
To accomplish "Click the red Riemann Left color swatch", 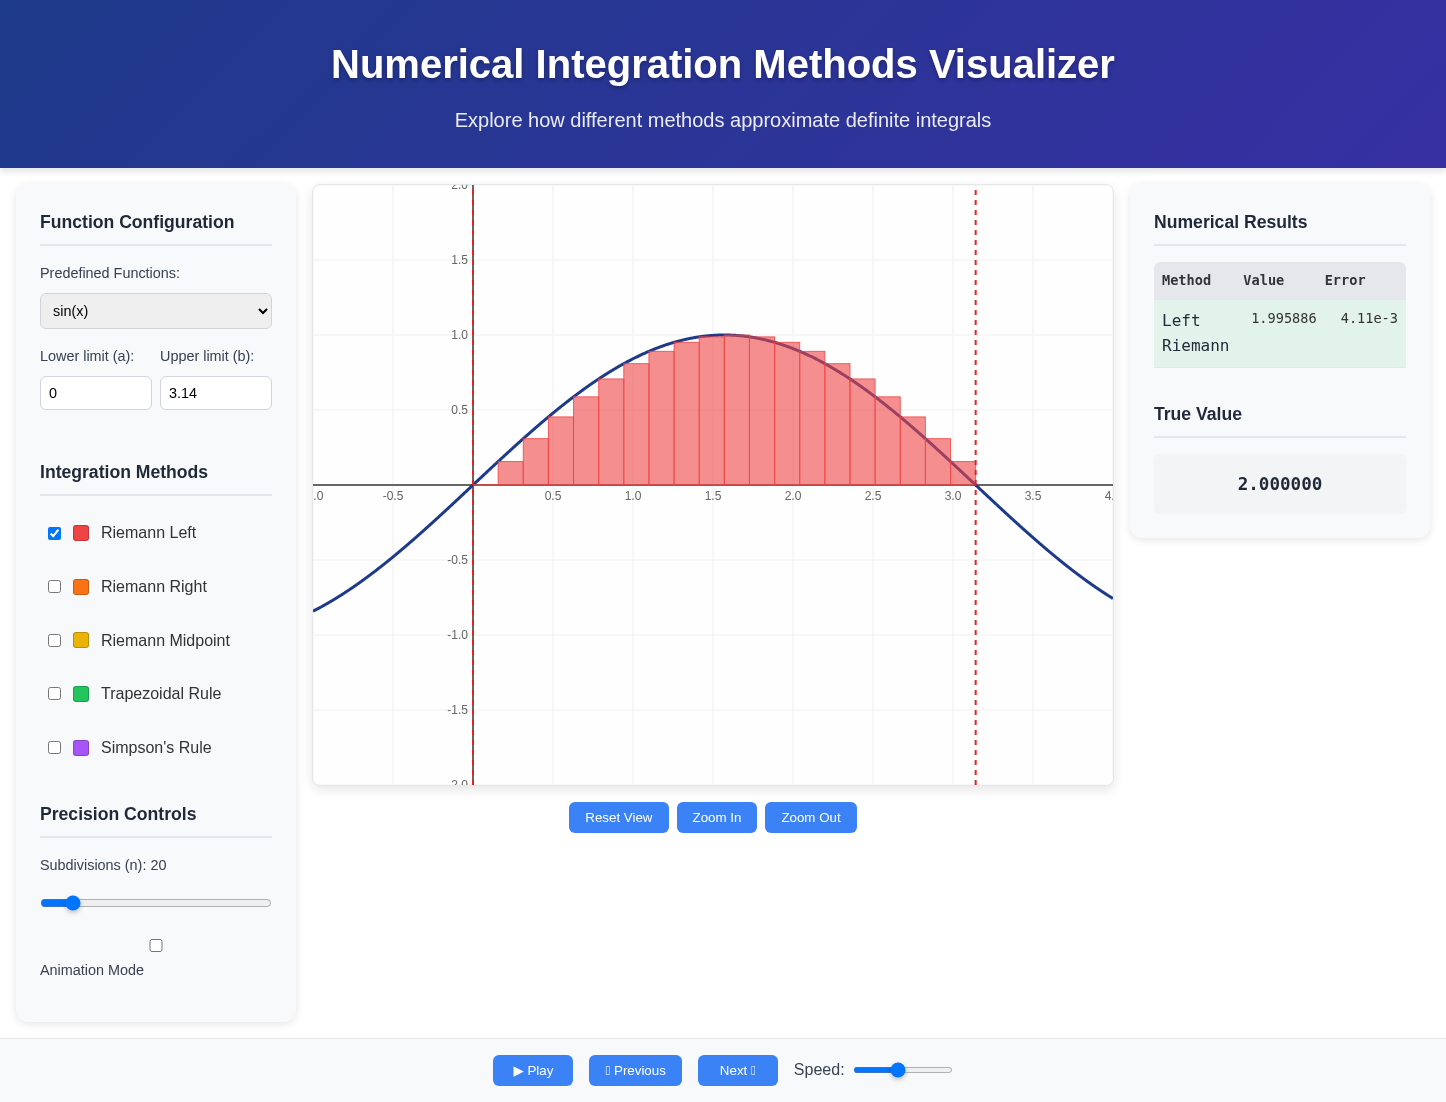I will (80, 533).
